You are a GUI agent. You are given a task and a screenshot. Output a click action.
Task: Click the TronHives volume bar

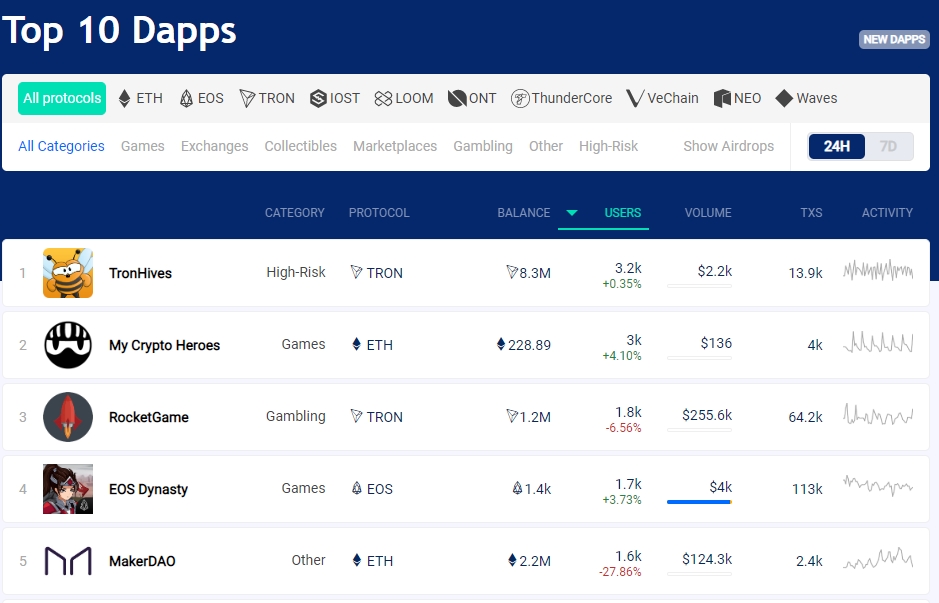699,286
